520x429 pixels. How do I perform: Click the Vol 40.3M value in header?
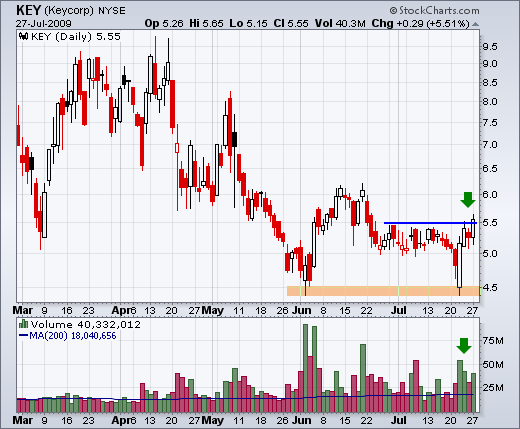(340, 24)
